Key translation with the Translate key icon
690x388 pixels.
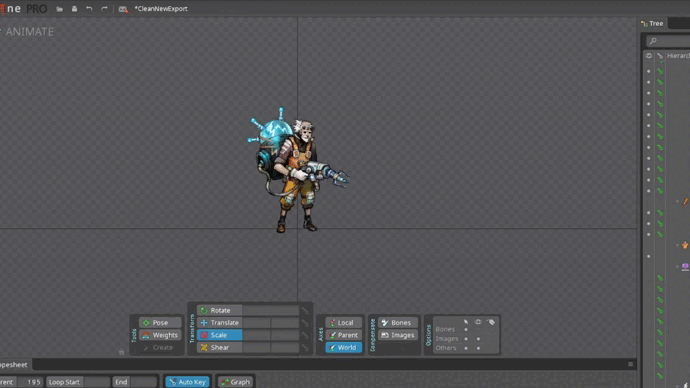(x=305, y=323)
